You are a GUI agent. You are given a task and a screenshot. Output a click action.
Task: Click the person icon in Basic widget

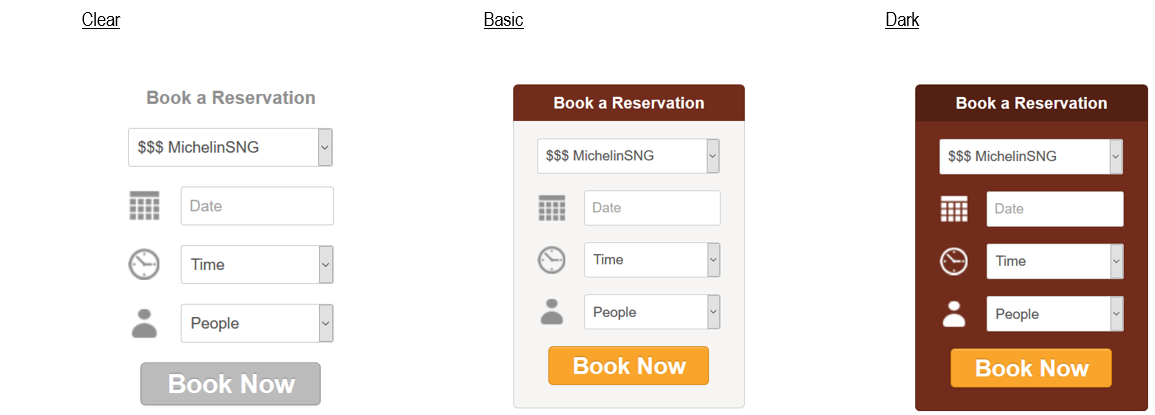(x=552, y=312)
